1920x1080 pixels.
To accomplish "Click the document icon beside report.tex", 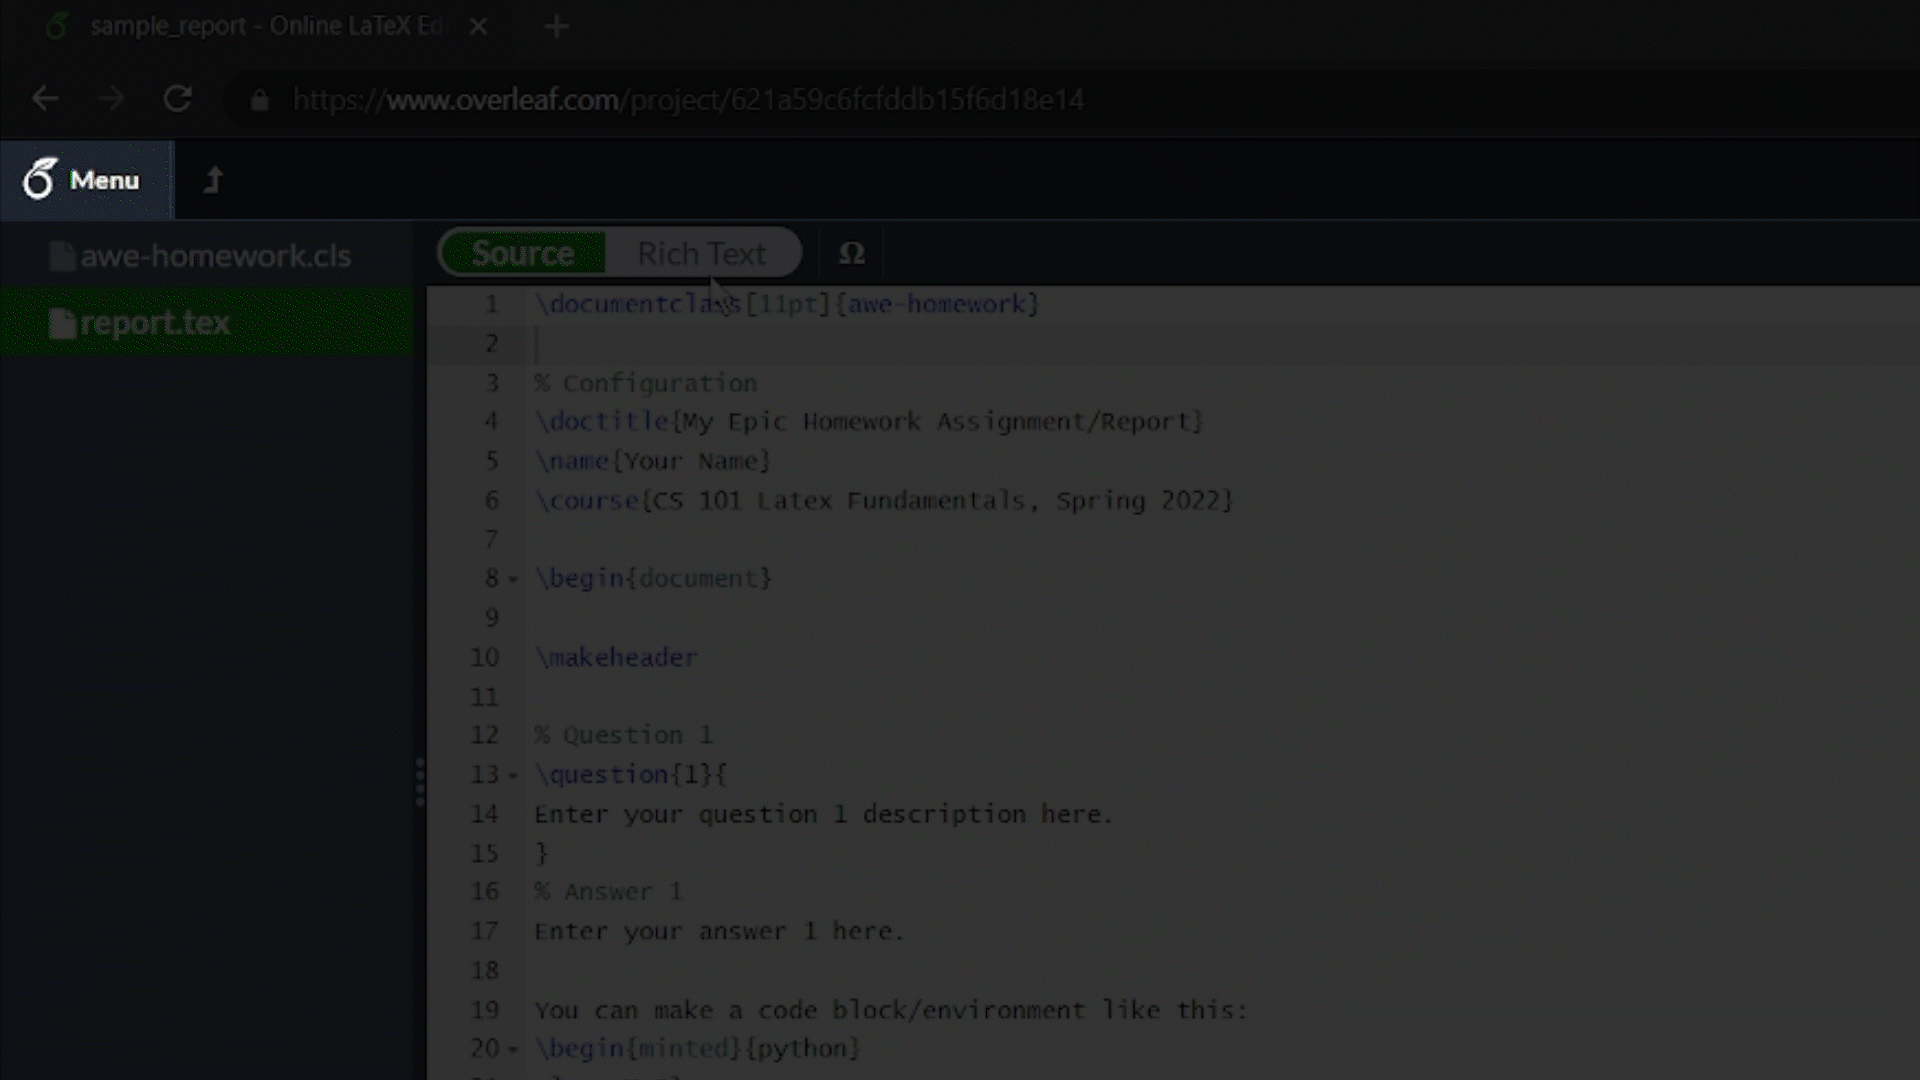I will (x=62, y=322).
